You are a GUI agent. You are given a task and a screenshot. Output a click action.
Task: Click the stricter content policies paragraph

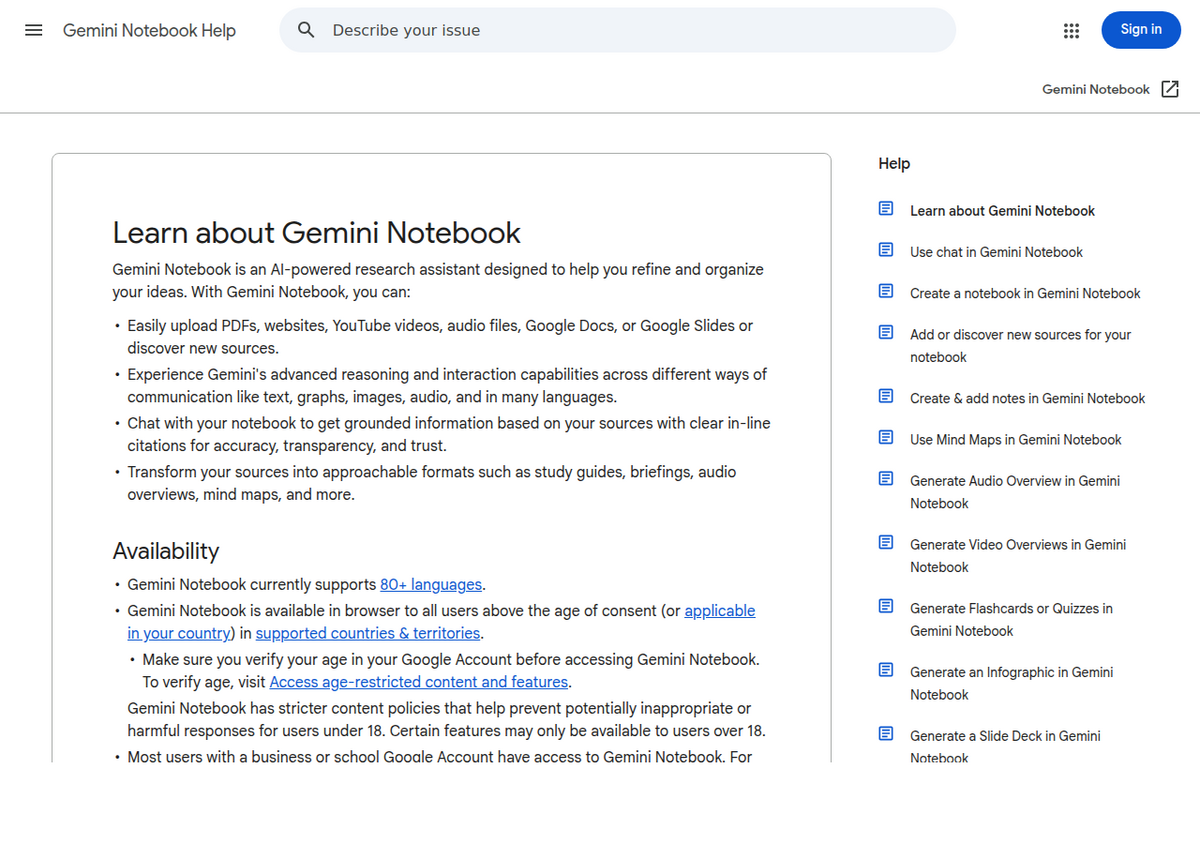click(x=446, y=719)
